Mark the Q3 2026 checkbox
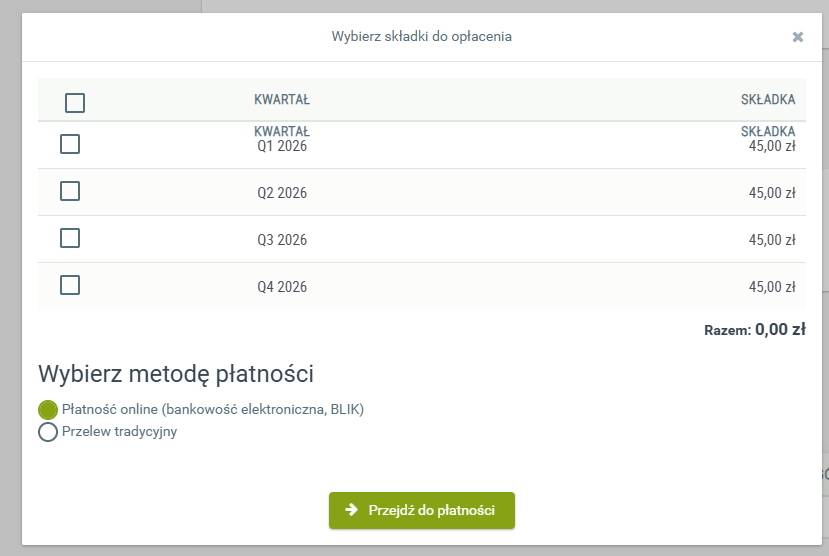This screenshot has height=556, width=829. (70, 238)
